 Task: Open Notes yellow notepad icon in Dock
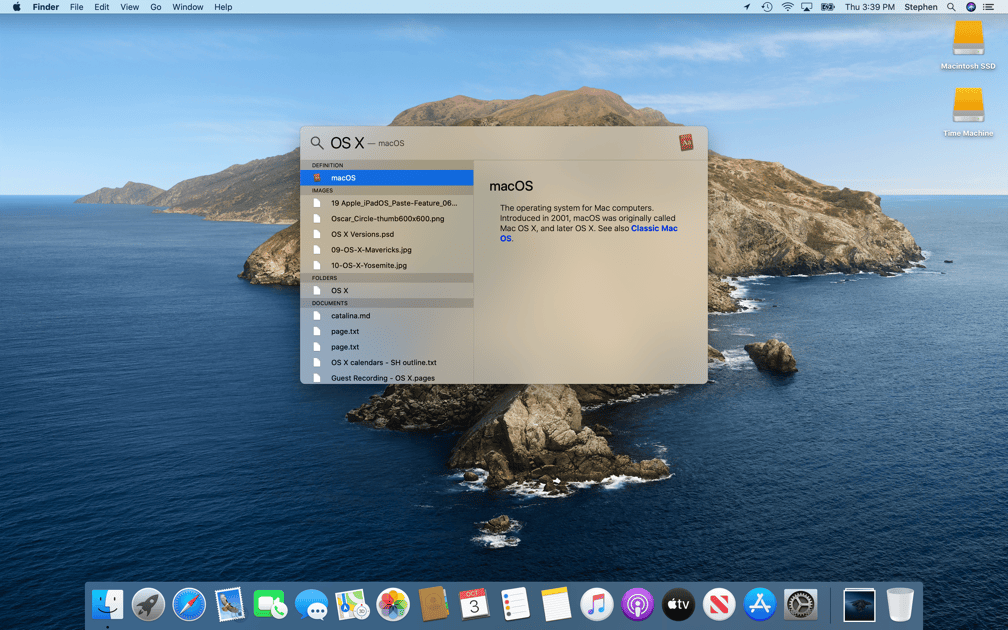point(556,604)
